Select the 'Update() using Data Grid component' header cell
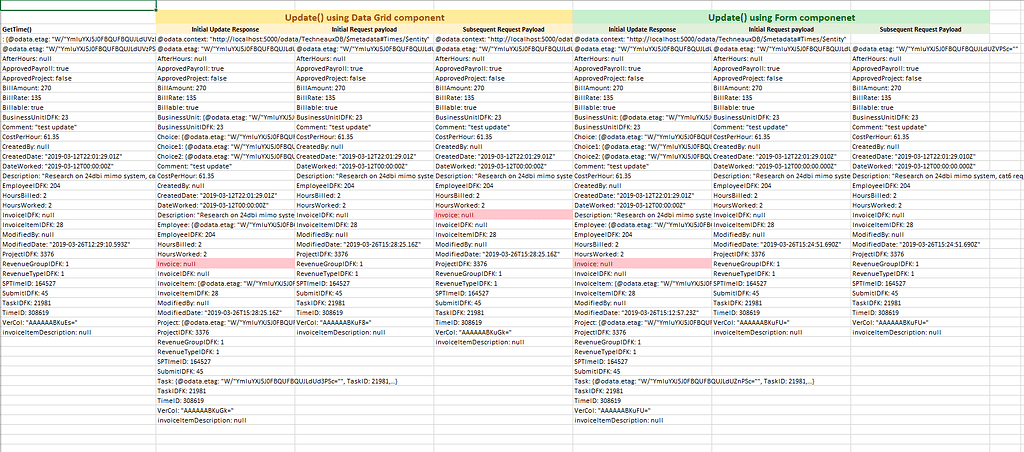 364,18
